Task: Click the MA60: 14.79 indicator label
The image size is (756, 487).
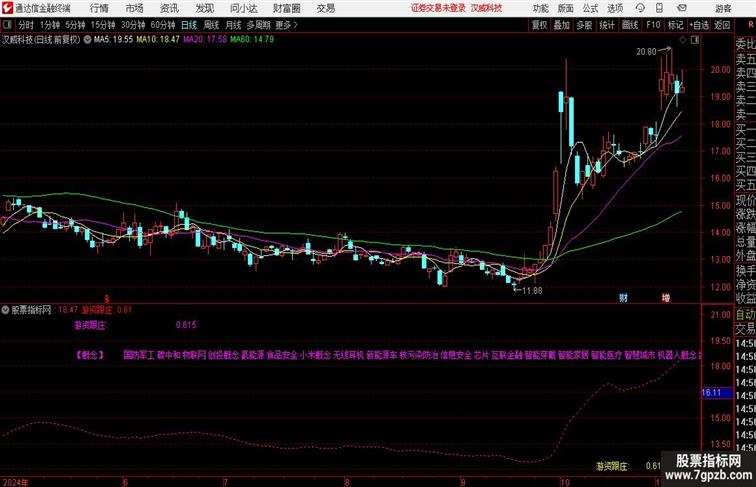Action: click(x=252, y=40)
